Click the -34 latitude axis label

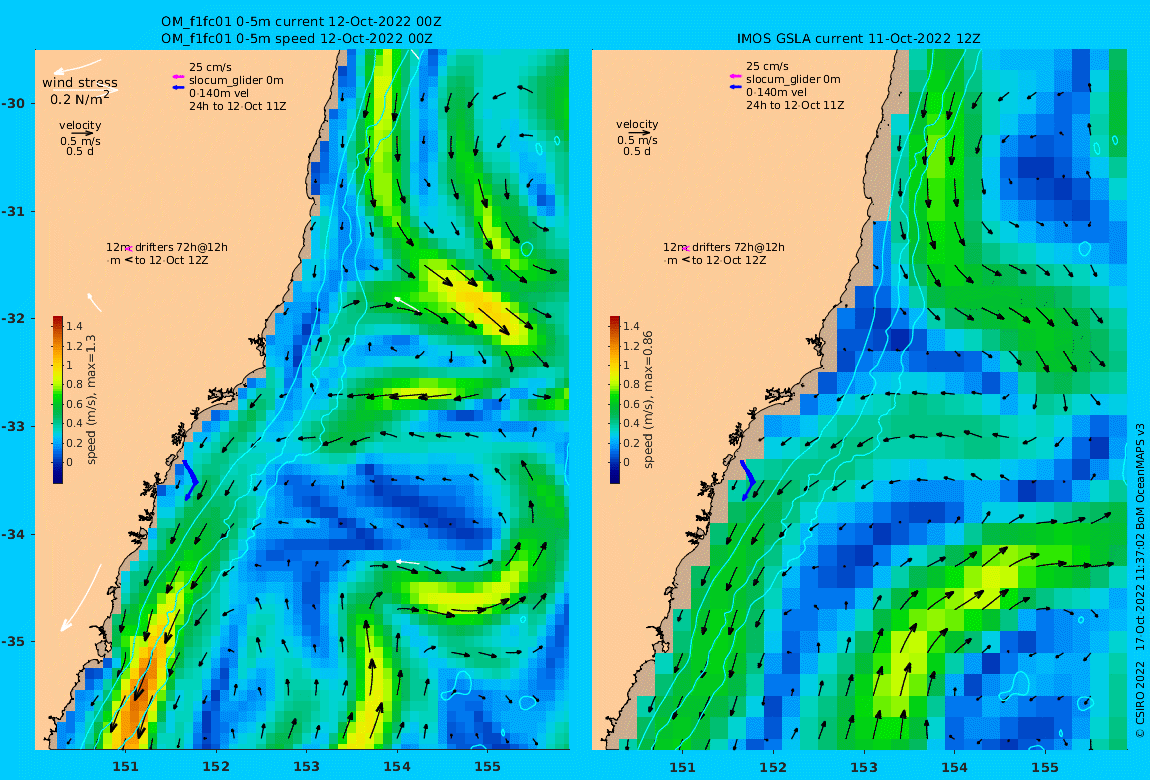[12, 534]
